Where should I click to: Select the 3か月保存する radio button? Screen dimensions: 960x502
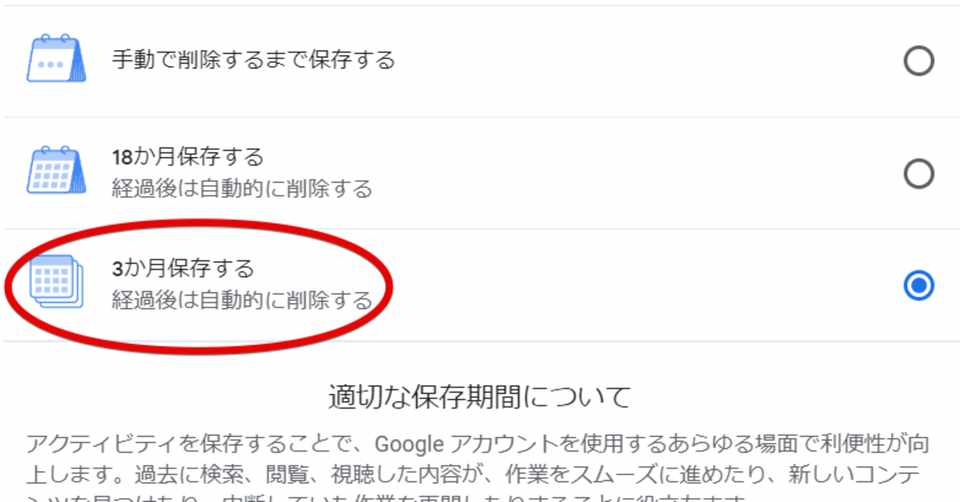tap(918, 286)
